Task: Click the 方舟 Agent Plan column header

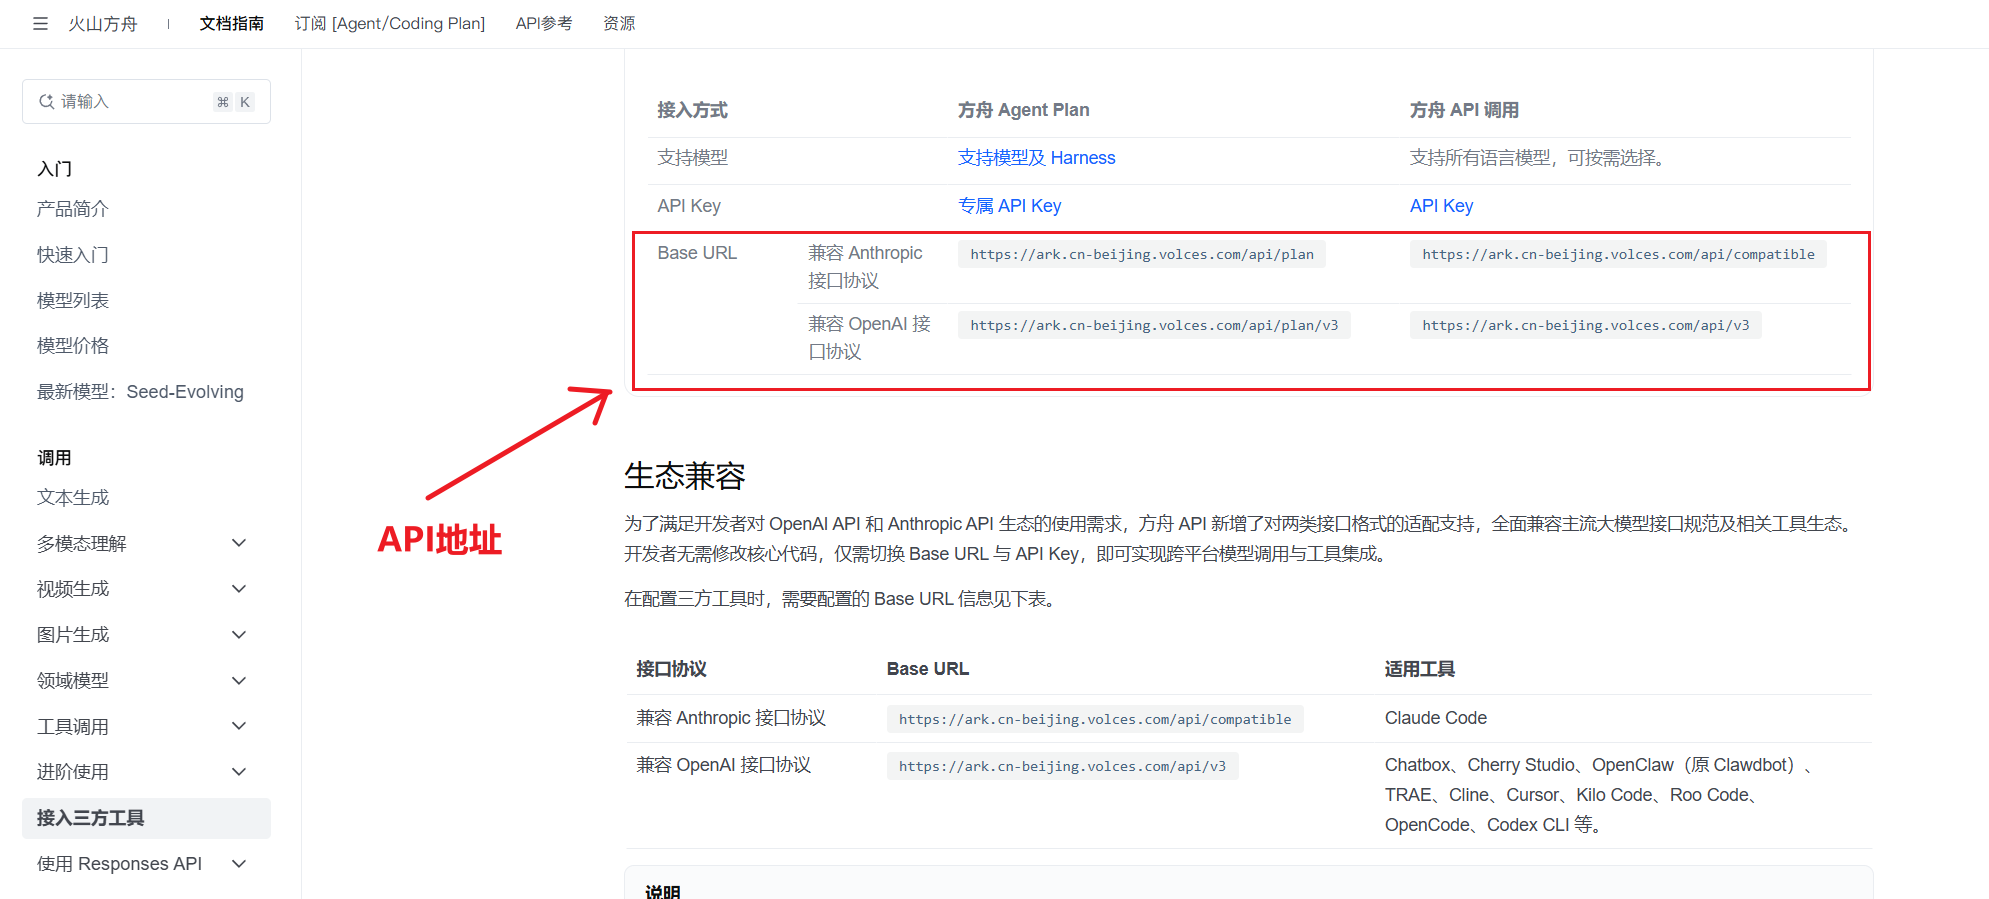Action: pos(1024,110)
